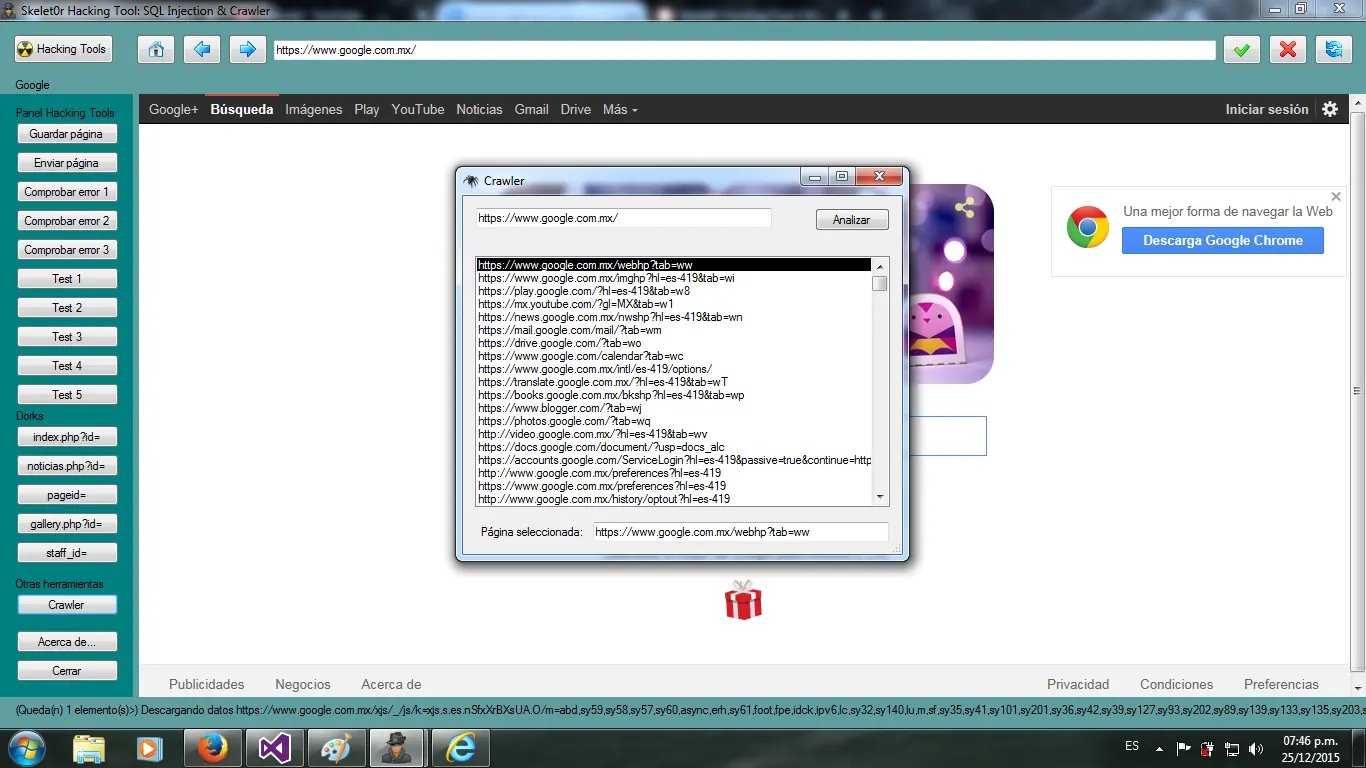This screenshot has width=1366, height=768.
Task: Open Noticias in the Google bar
Action: tap(480, 109)
